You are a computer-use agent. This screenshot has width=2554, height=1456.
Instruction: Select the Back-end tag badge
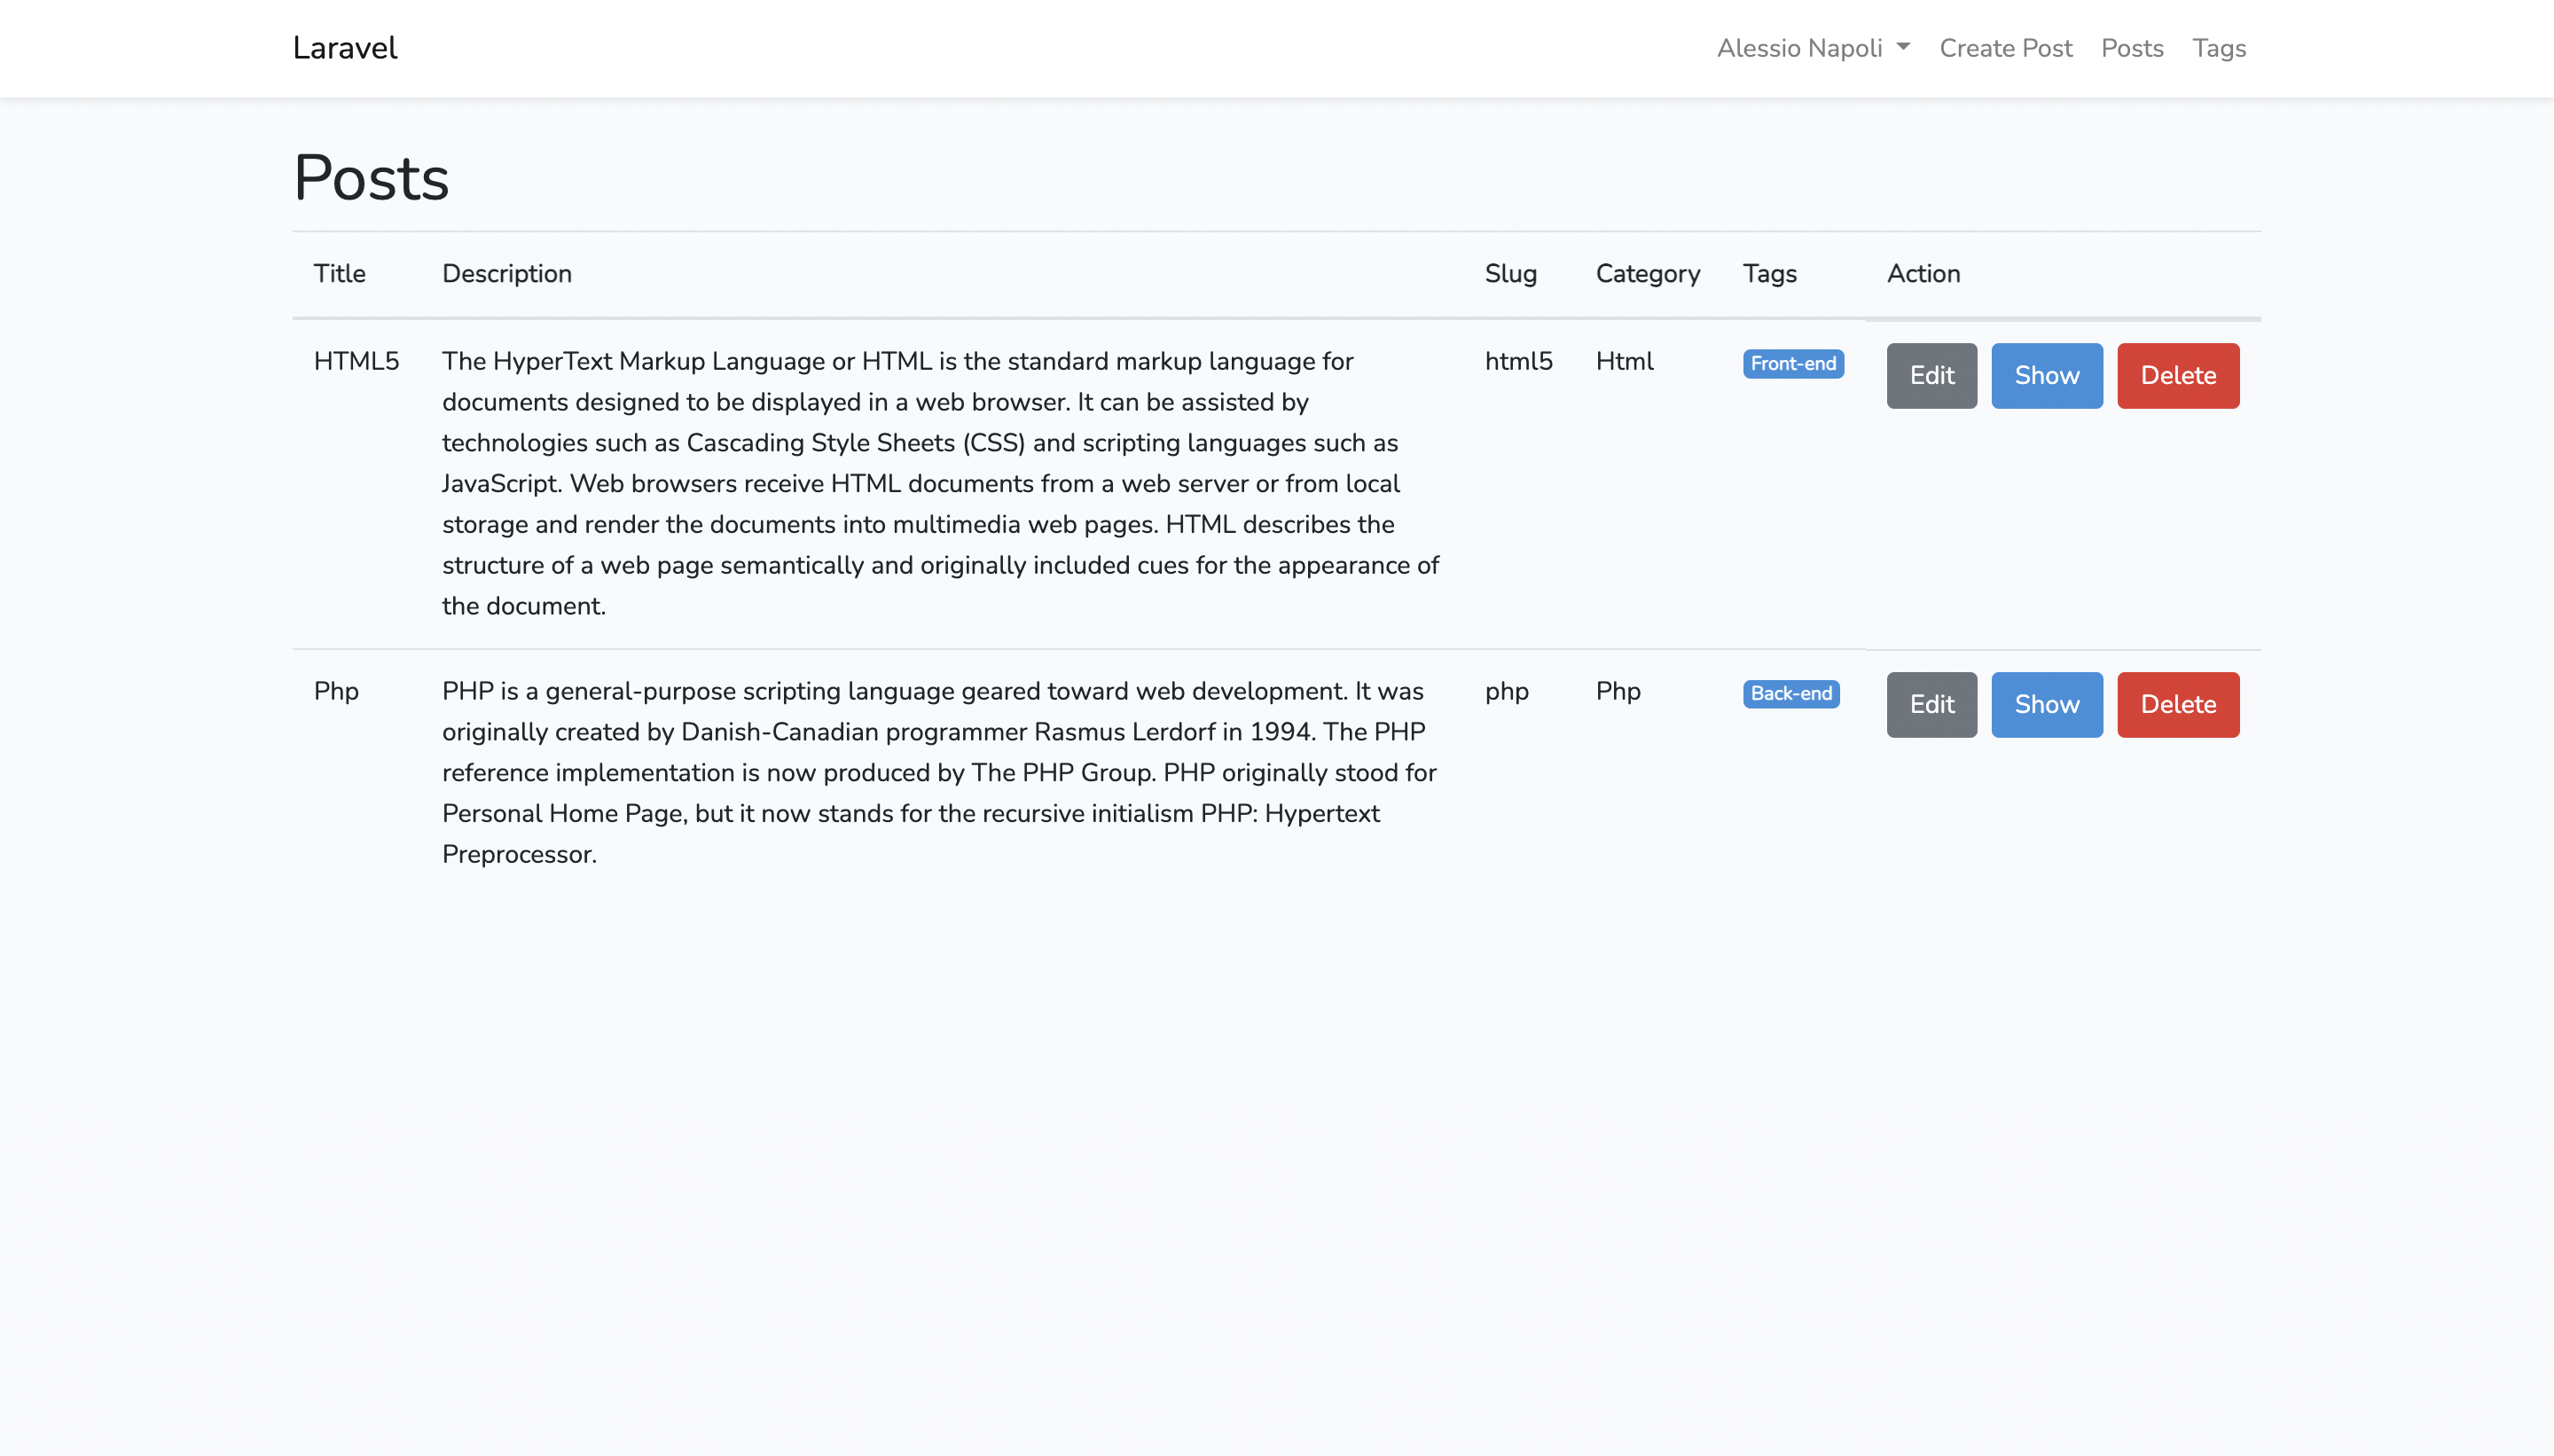click(1790, 693)
